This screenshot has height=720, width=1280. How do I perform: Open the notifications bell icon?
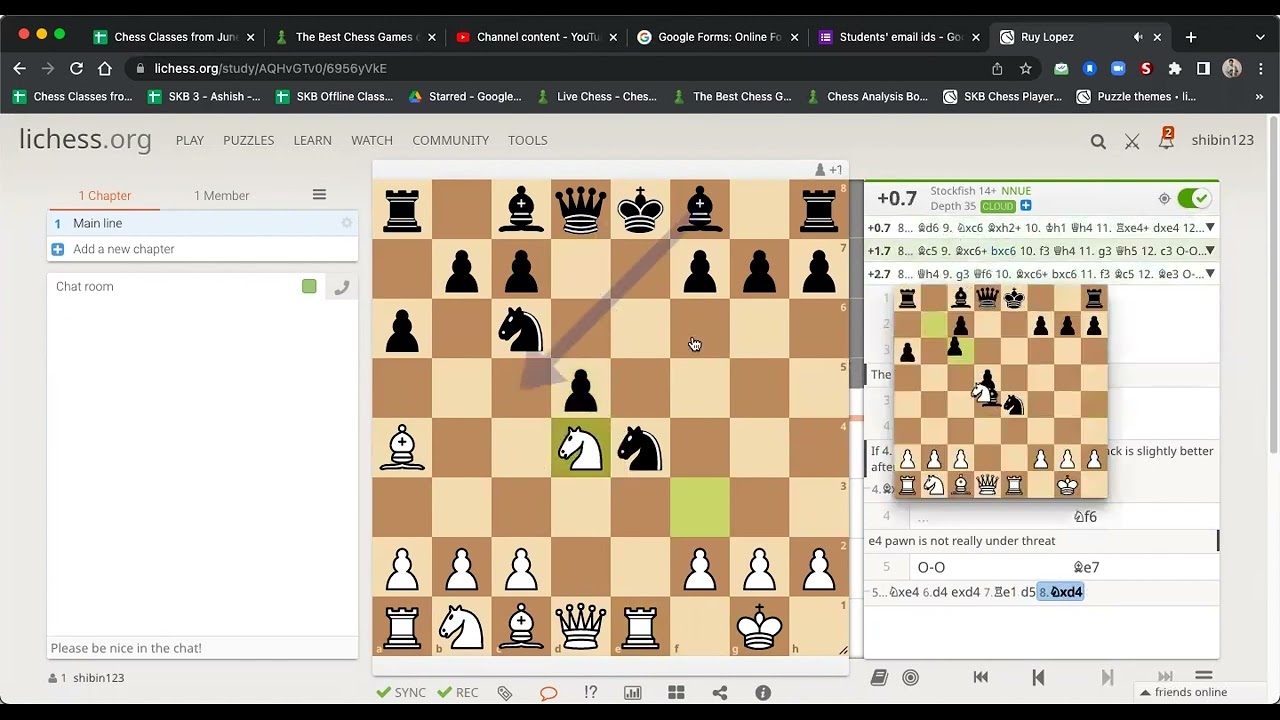click(1165, 140)
